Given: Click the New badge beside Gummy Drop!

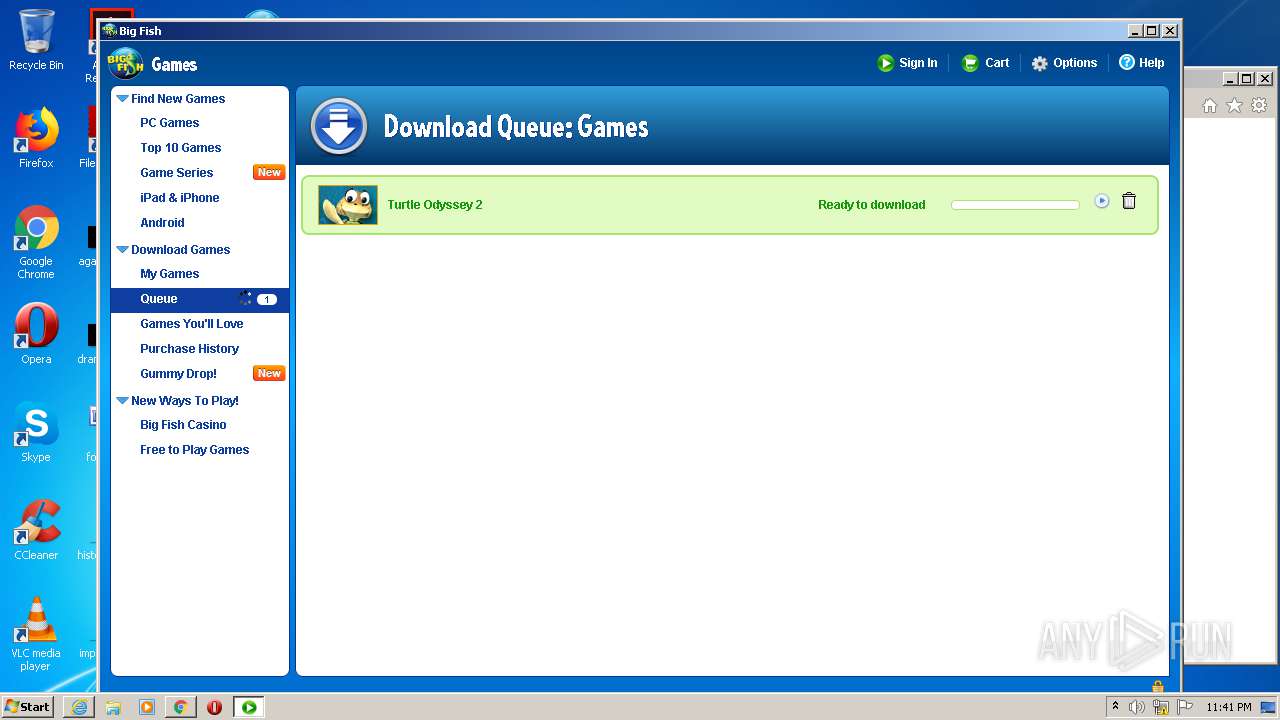Looking at the screenshot, I should pos(269,374).
